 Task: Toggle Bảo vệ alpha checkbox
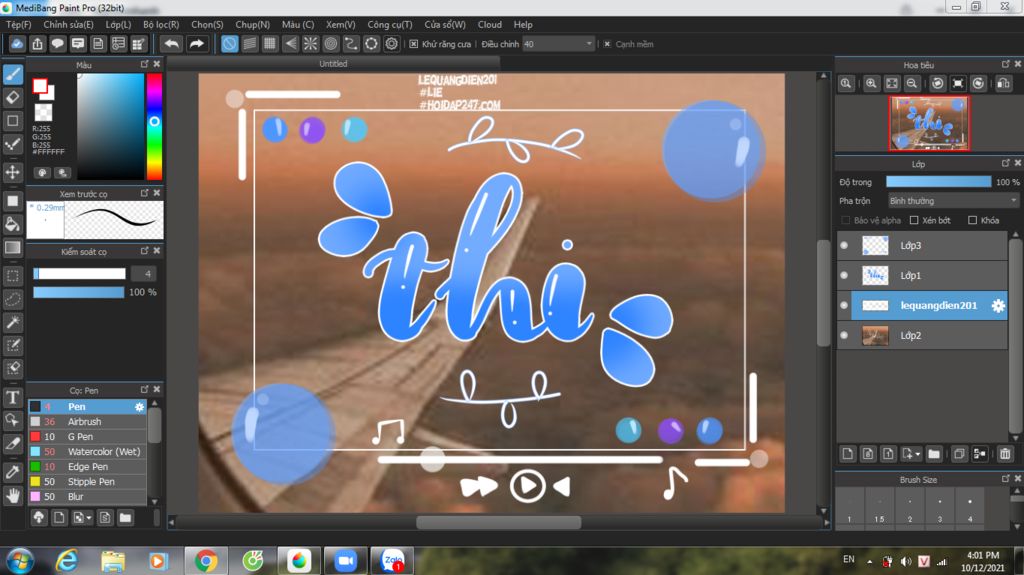click(846, 220)
